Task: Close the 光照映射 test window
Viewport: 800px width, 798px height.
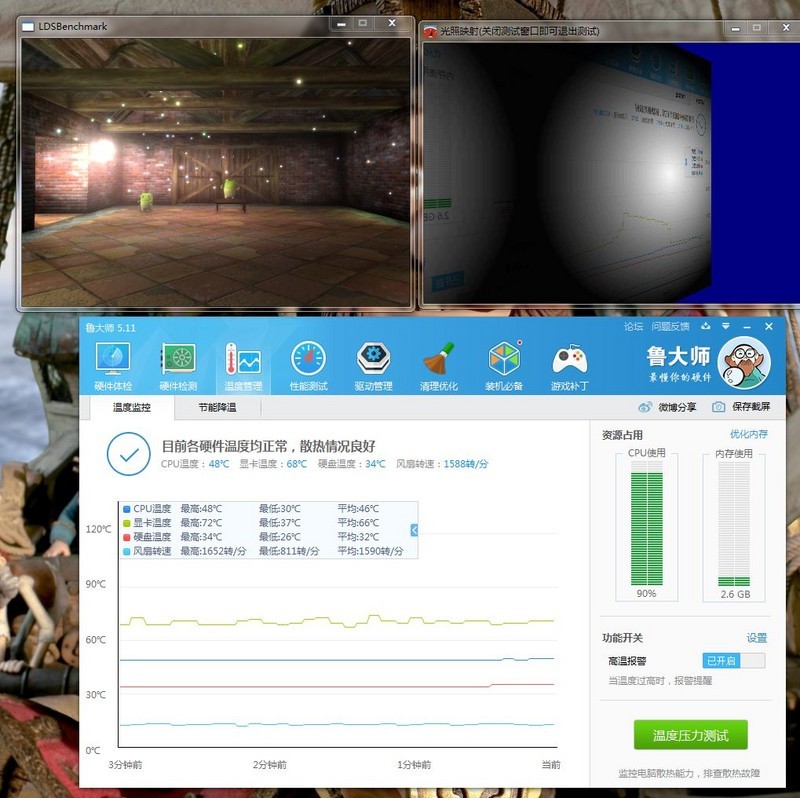Action: tap(786, 28)
